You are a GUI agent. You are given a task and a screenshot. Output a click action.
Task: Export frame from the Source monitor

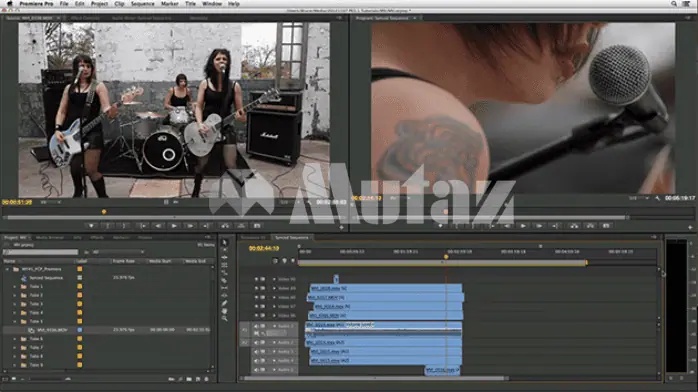click(257, 226)
